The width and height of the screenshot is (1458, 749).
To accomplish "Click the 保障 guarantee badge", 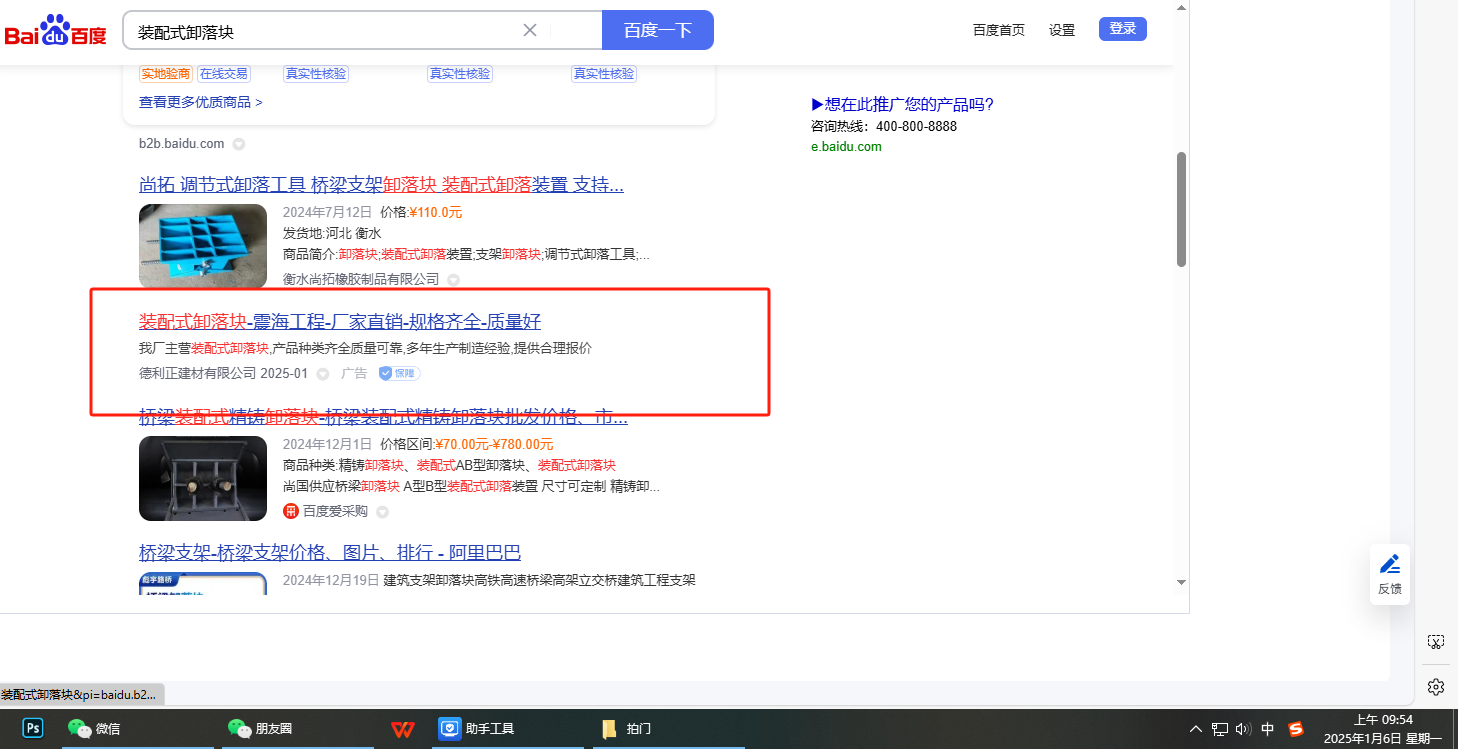I will 399,374.
